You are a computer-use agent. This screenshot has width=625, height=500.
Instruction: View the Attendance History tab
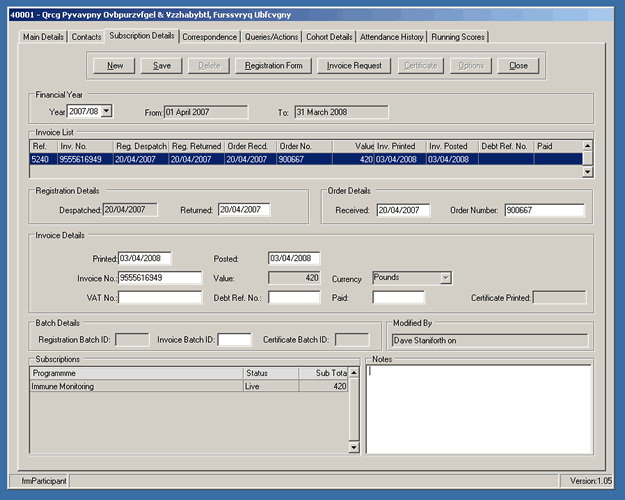pos(391,37)
